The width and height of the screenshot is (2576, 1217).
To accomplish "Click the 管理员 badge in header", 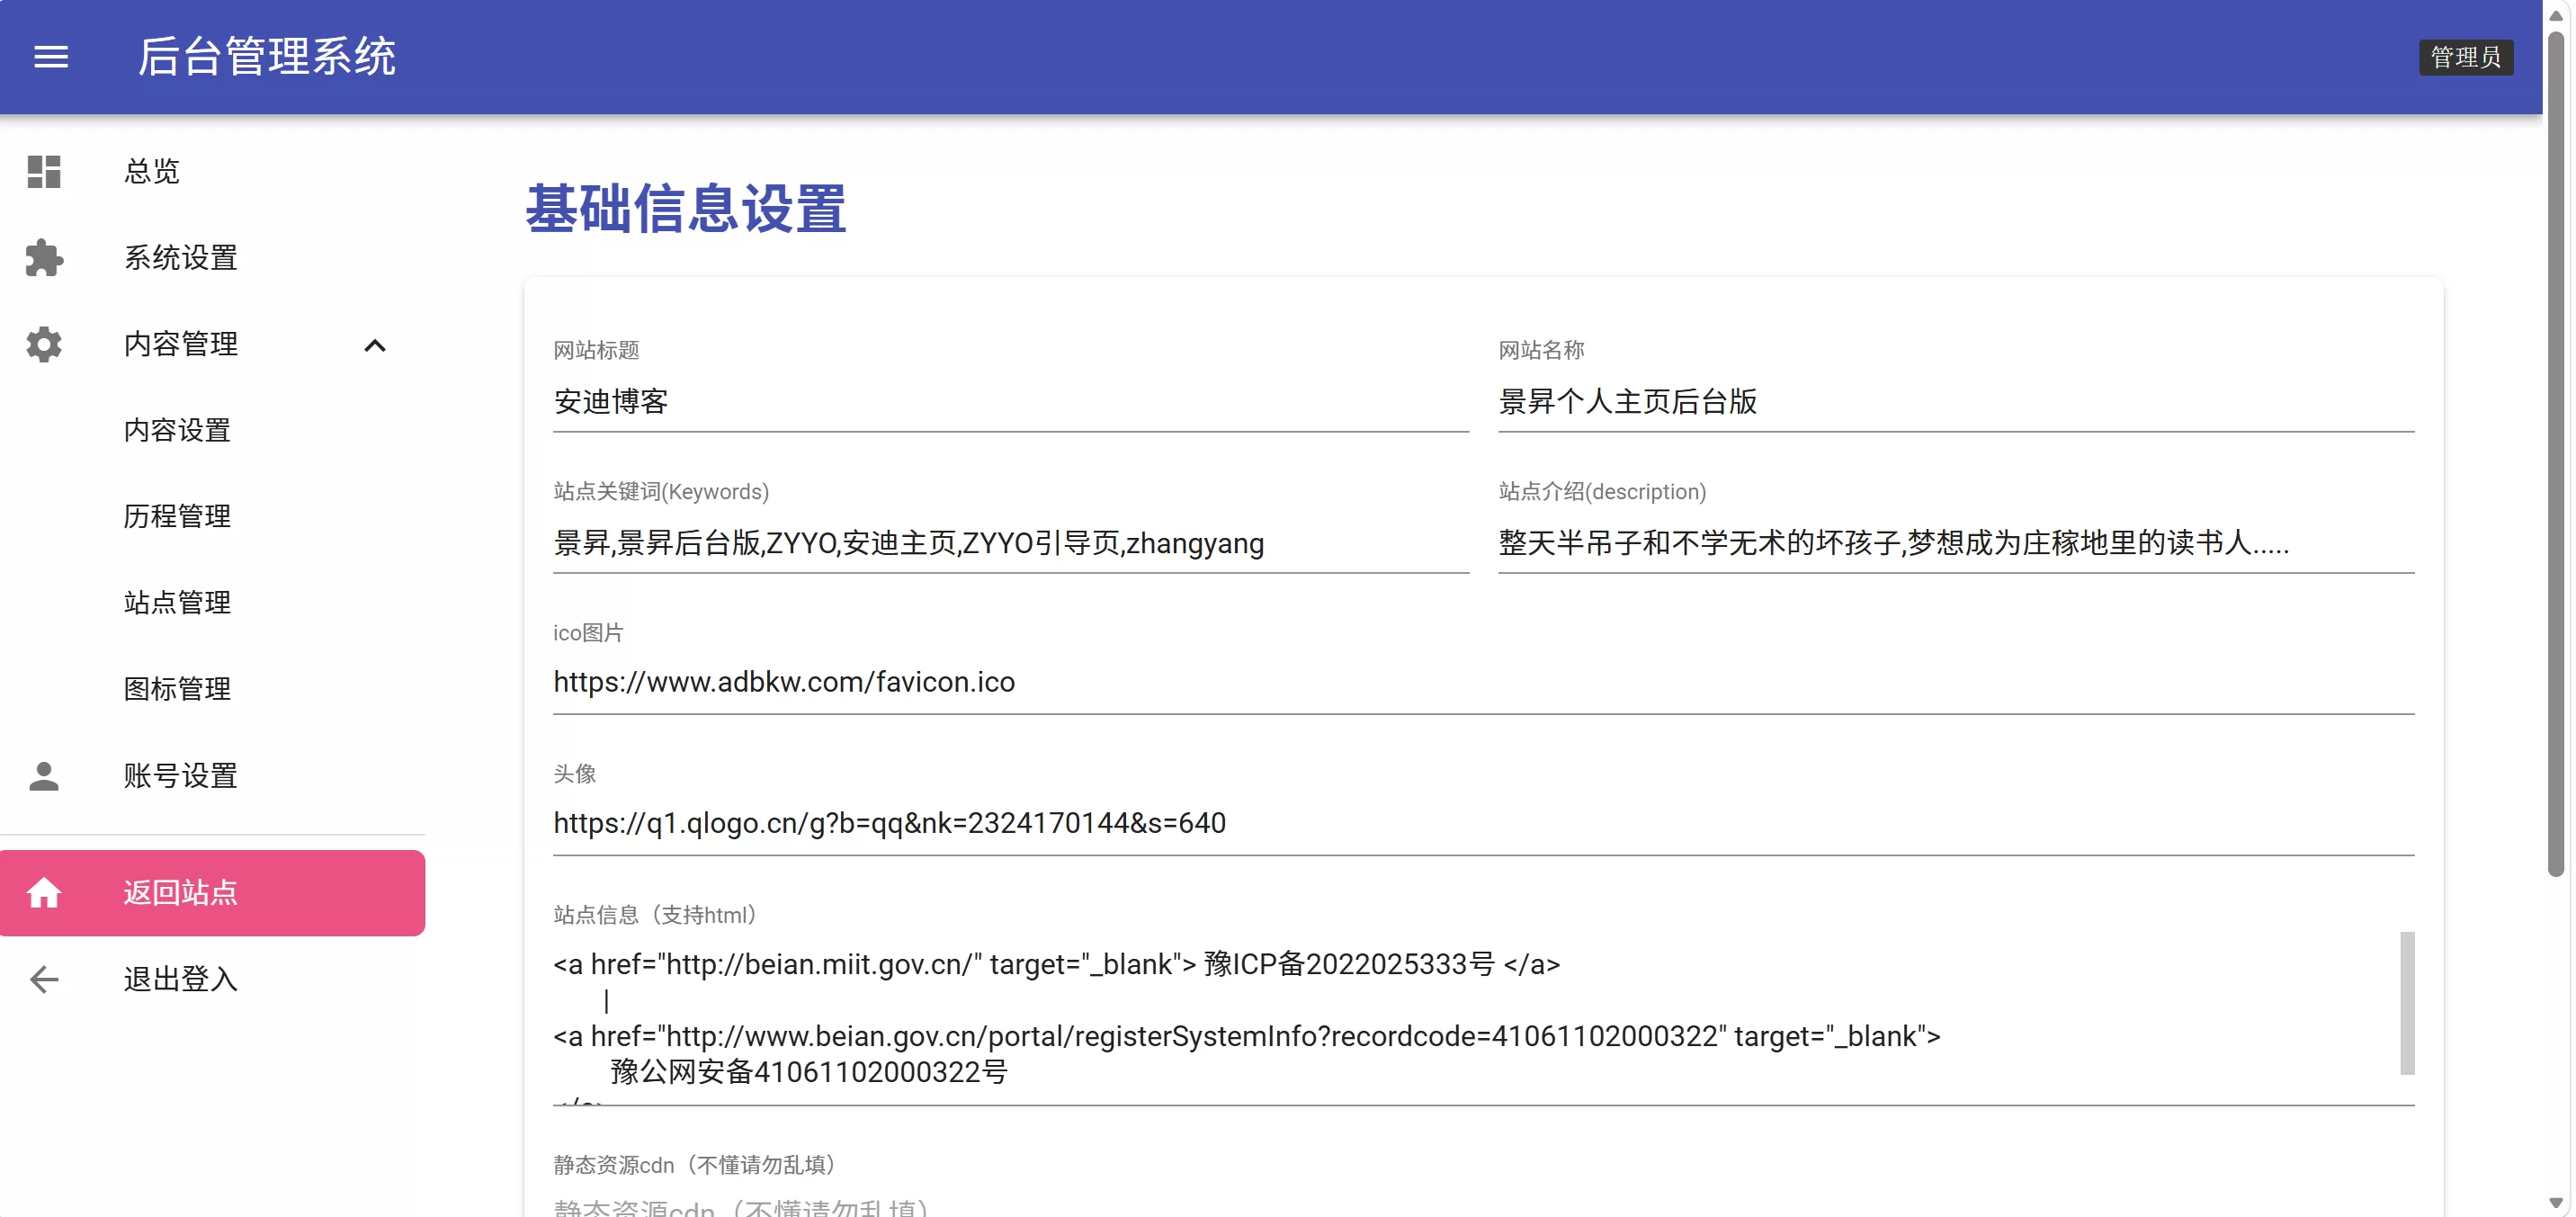I will tap(2466, 57).
